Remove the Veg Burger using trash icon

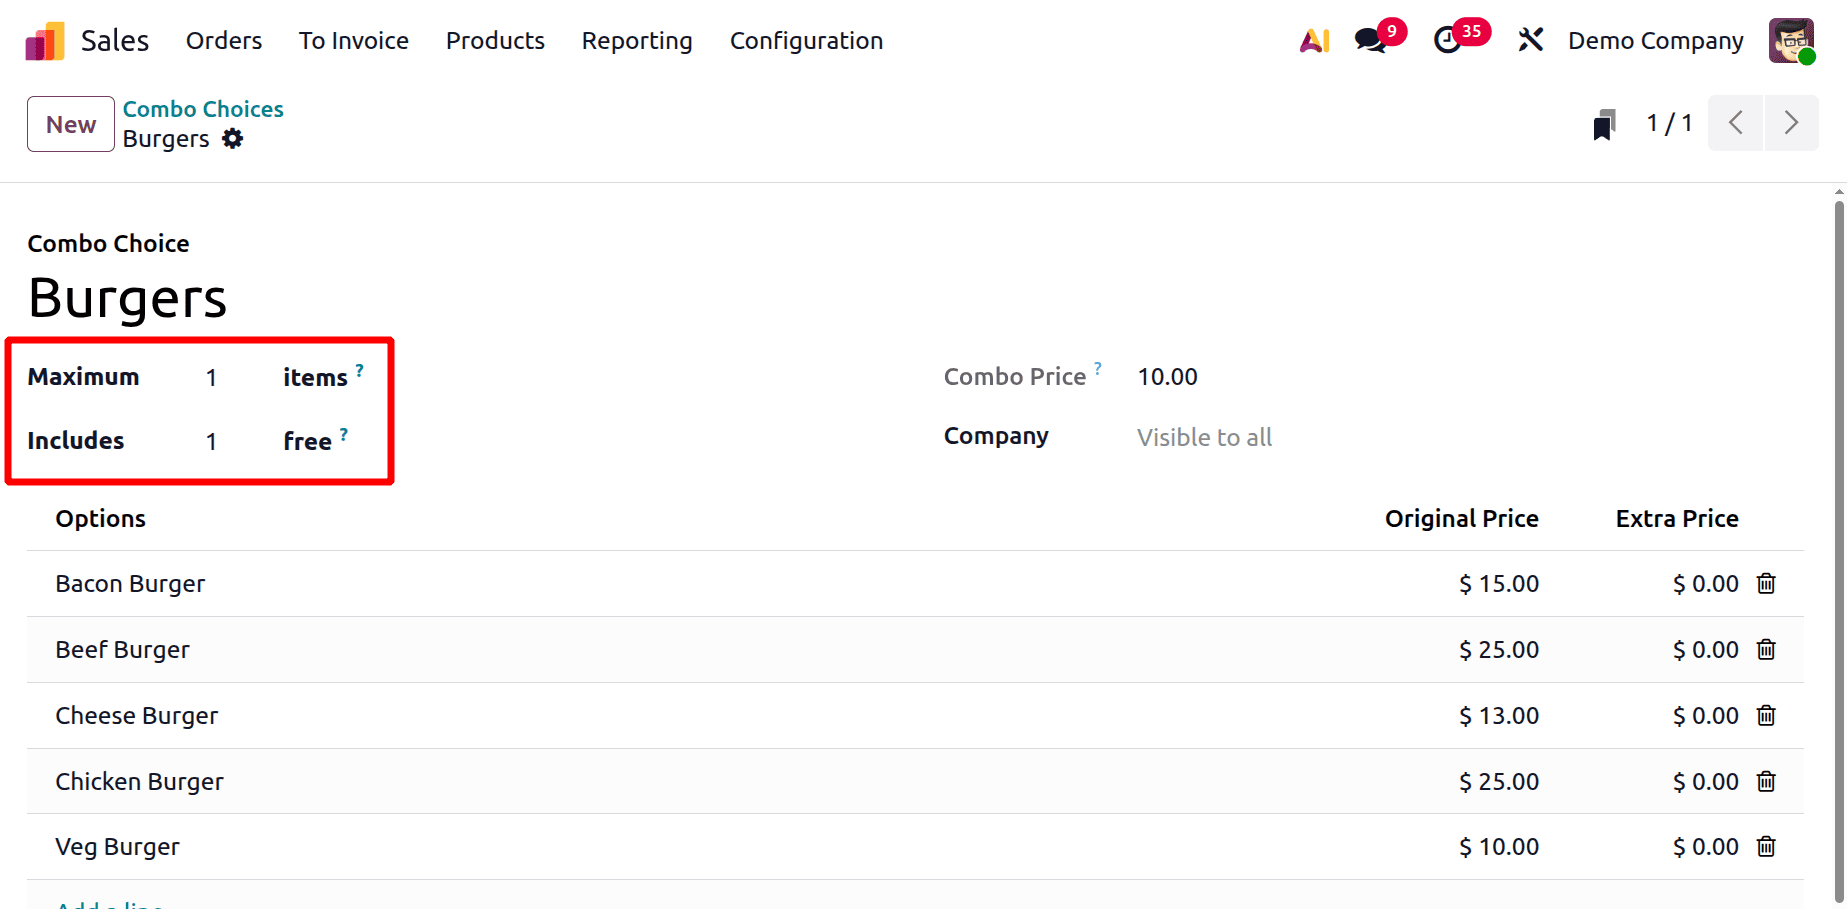pyautogui.click(x=1765, y=846)
